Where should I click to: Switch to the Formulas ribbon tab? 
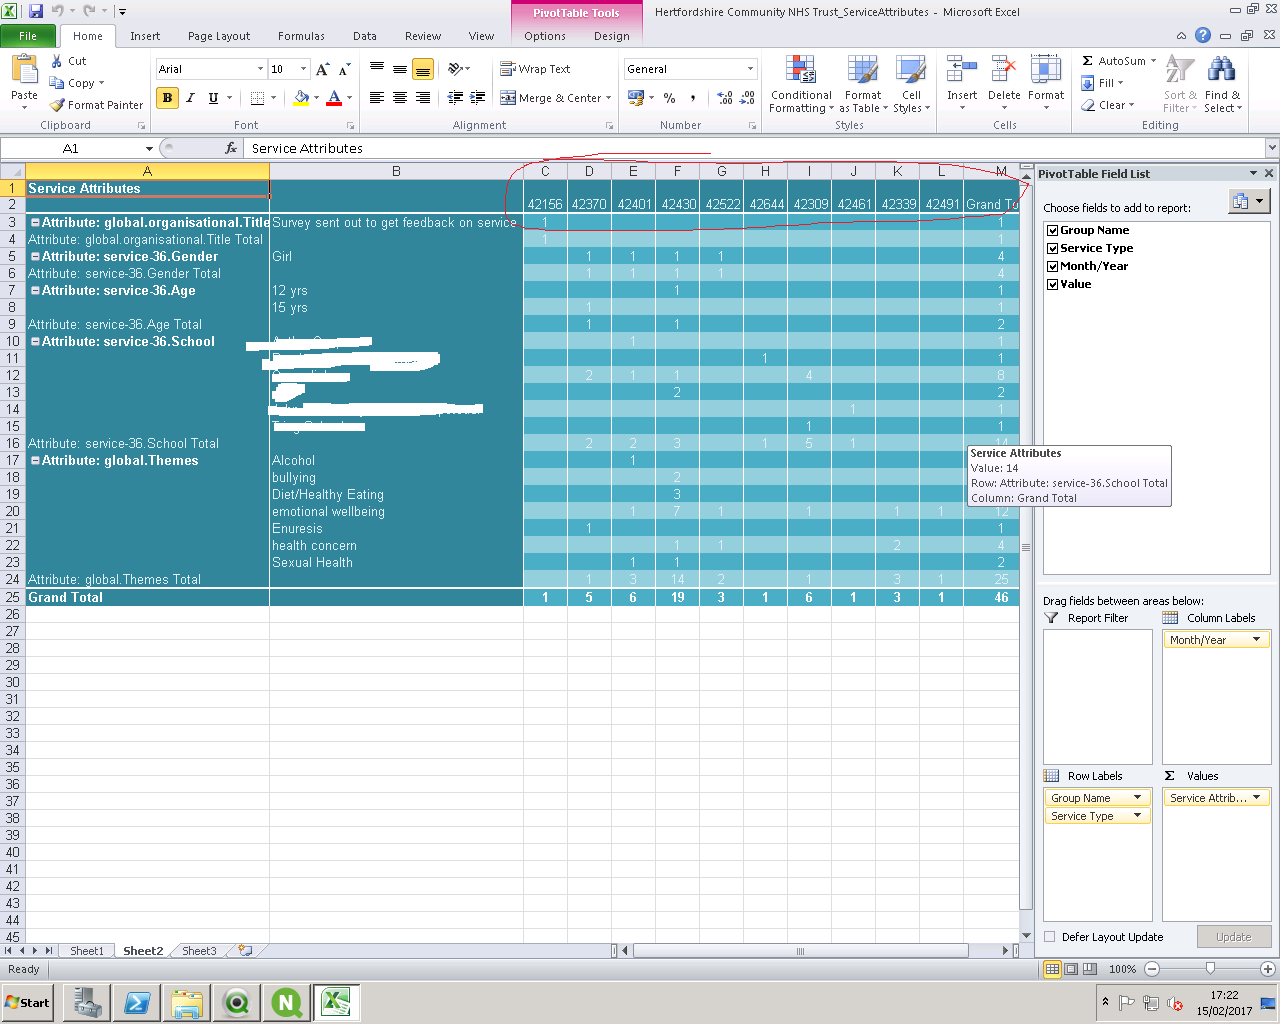click(301, 36)
